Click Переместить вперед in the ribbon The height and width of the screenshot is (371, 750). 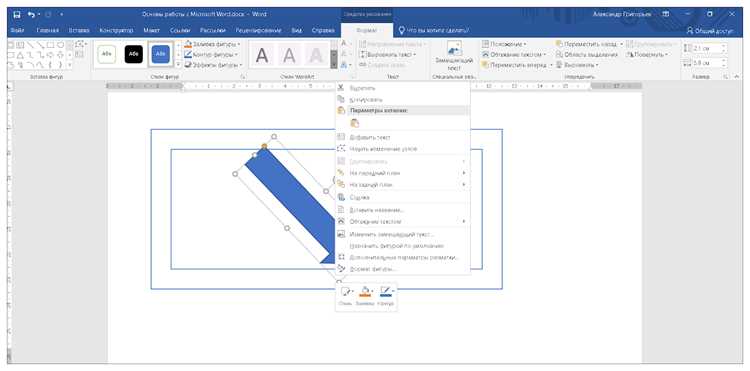pyautogui.click(x=518, y=65)
